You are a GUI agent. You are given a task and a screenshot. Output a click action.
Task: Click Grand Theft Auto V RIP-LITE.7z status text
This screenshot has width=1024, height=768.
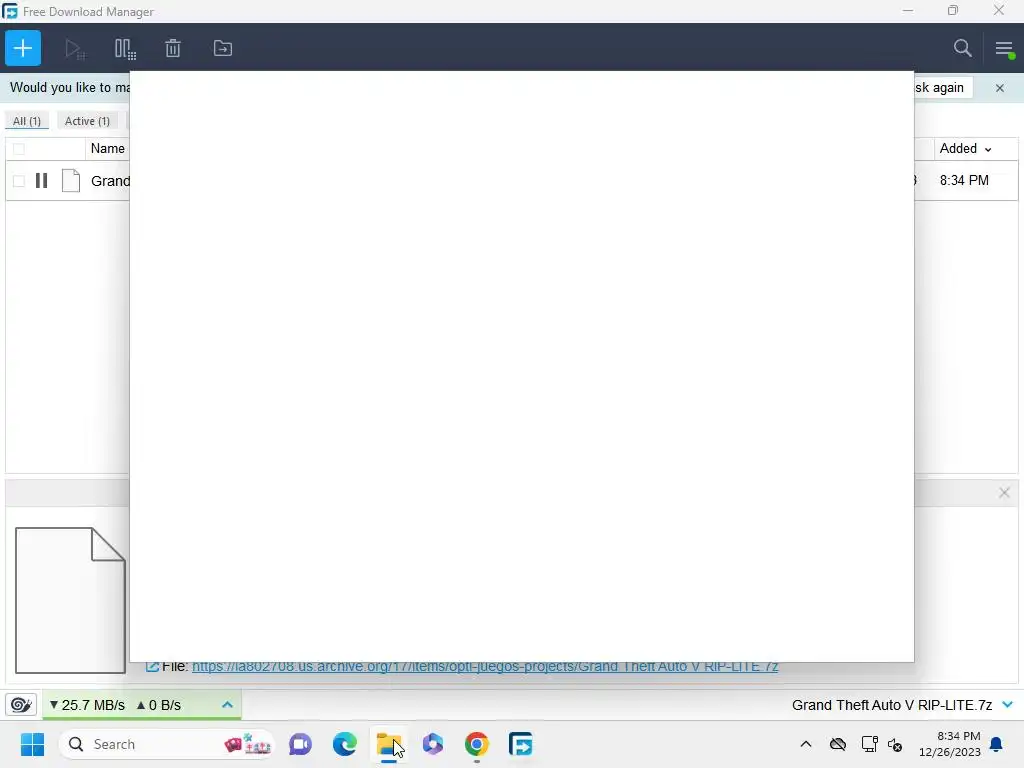891,705
